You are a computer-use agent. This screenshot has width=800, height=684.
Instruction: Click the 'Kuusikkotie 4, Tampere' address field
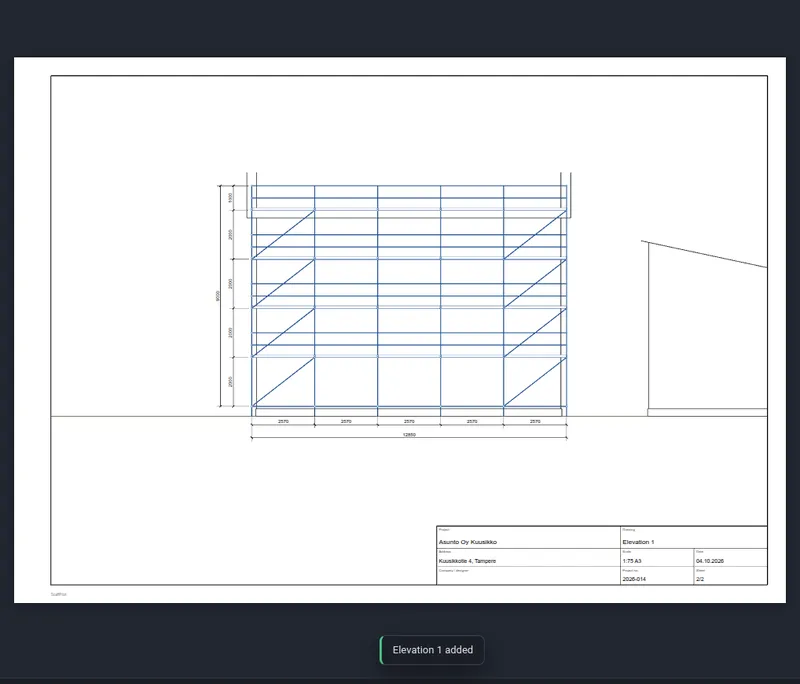pos(528,558)
